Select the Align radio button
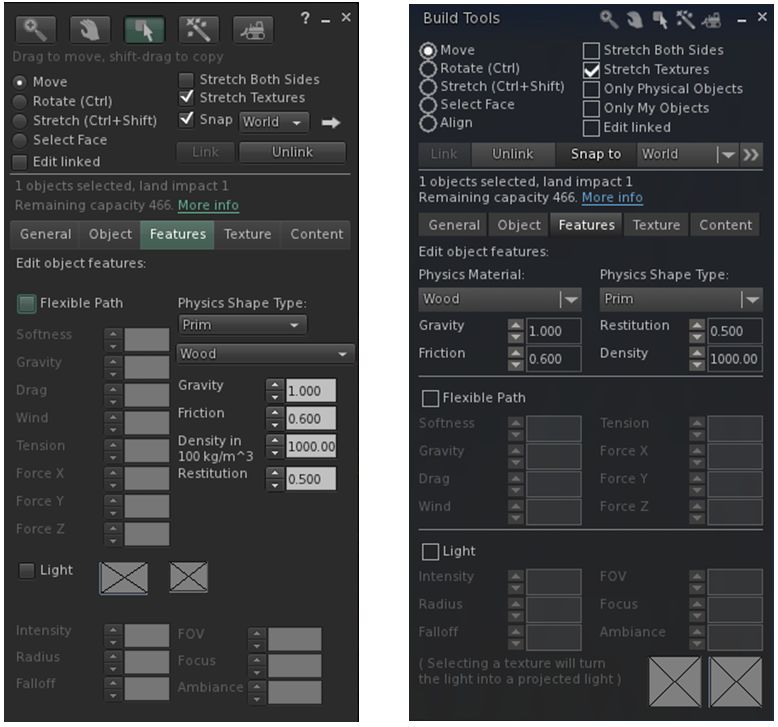Image resolution: width=778 pixels, height=727 pixels. pyautogui.click(x=429, y=123)
